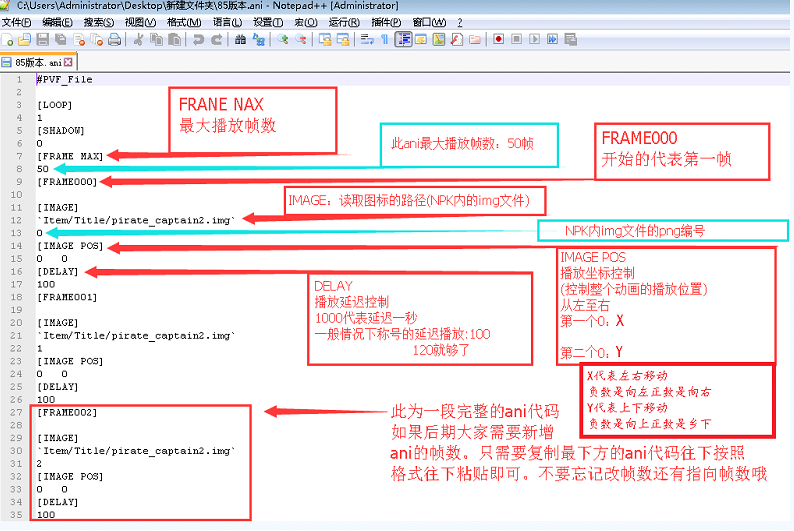Toggle word wrap in the toolbar
This screenshot has width=794, height=531.
pyautogui.click(x=367, y=39)
